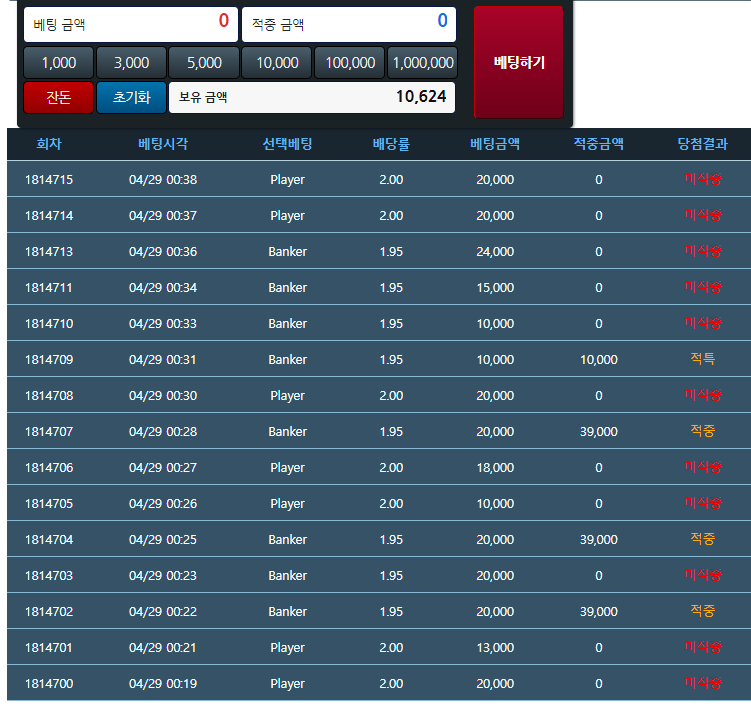This screenshot has width=751, height=706.
Task: Click the 회차 column header
Action: click(x=49, y=144)
